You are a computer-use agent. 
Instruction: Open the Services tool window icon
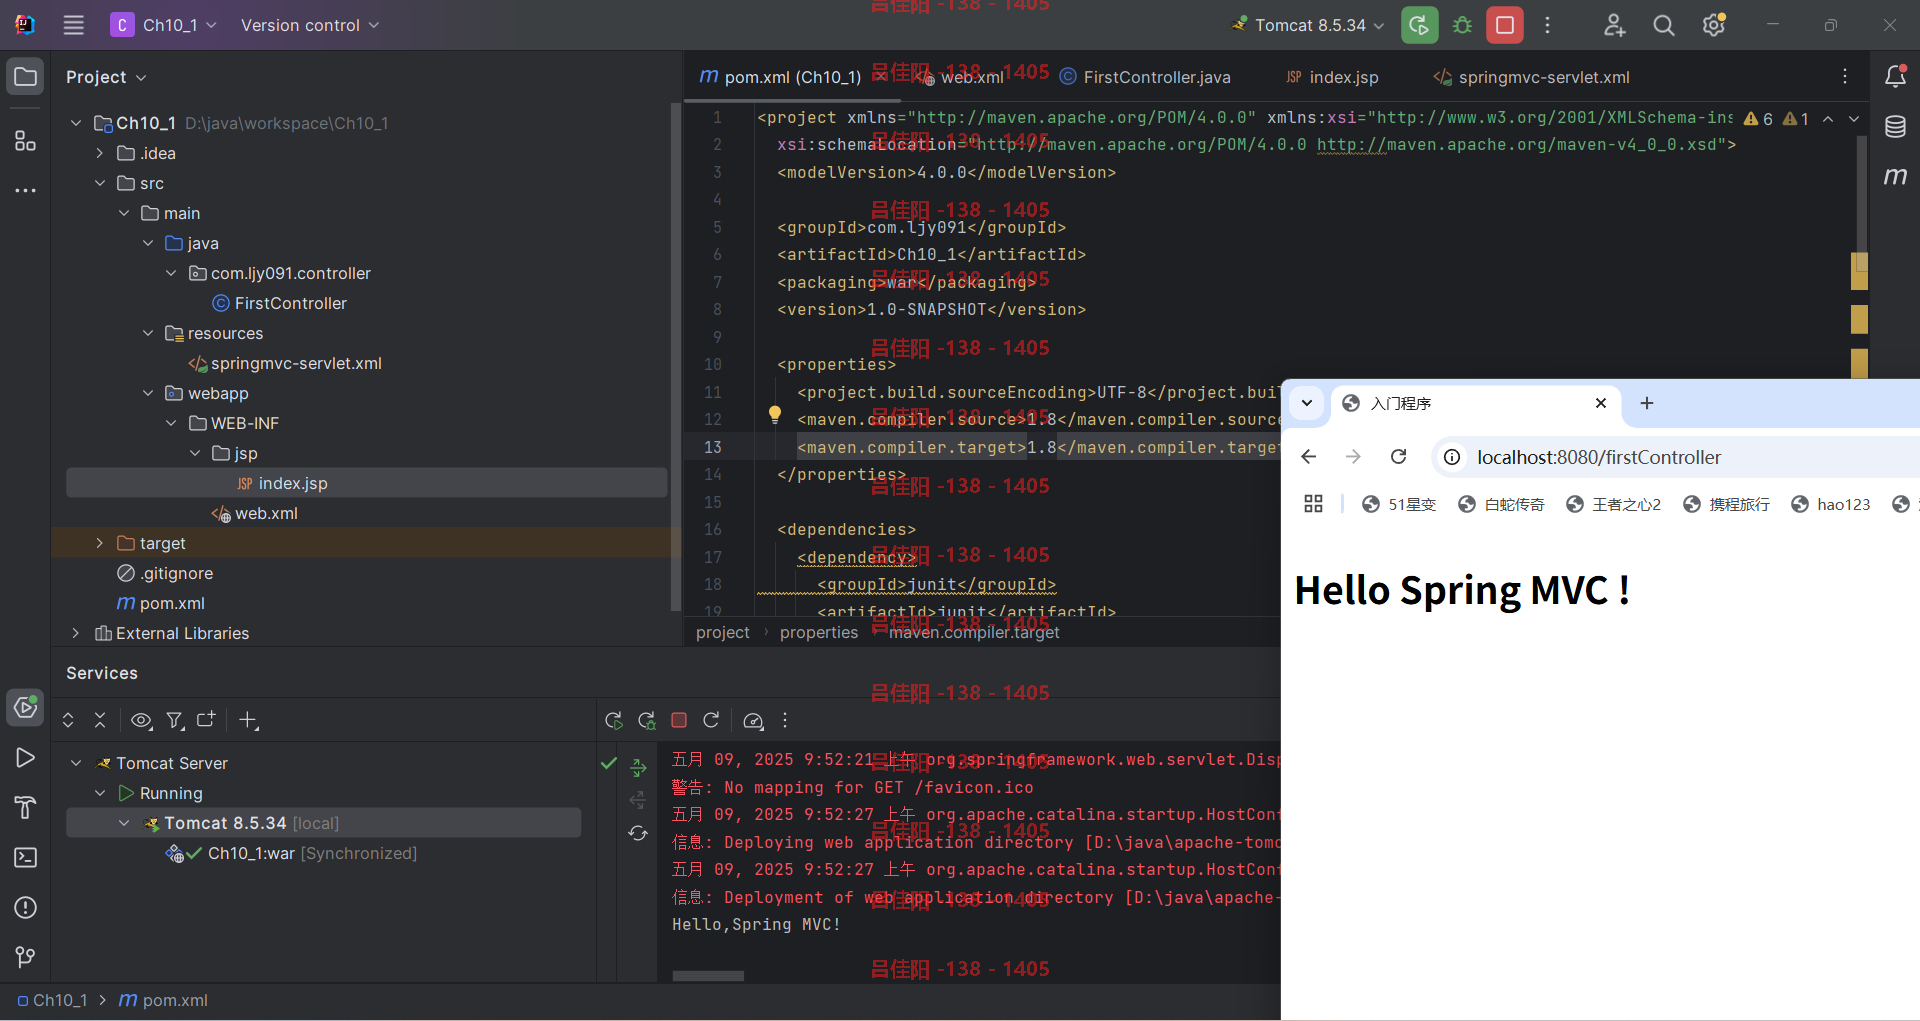point(26,707)
